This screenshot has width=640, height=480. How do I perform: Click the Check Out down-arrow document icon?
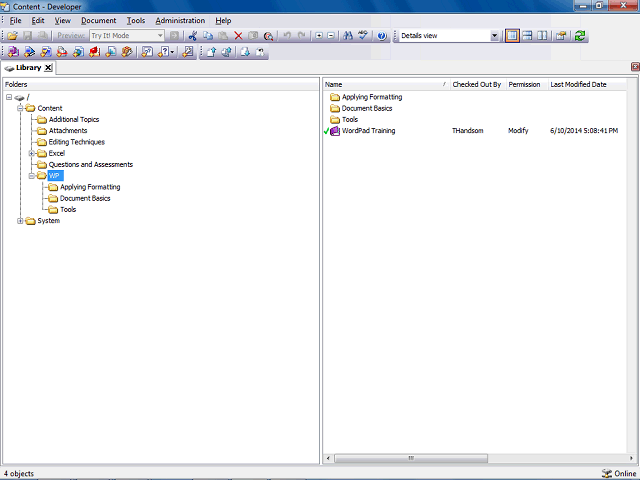click(245, 52)
